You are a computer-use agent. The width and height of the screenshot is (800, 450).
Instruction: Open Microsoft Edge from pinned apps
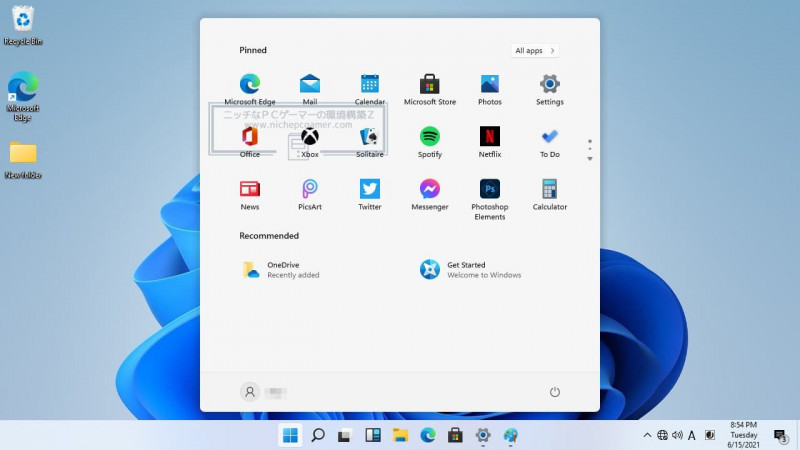tap(249, 89)
